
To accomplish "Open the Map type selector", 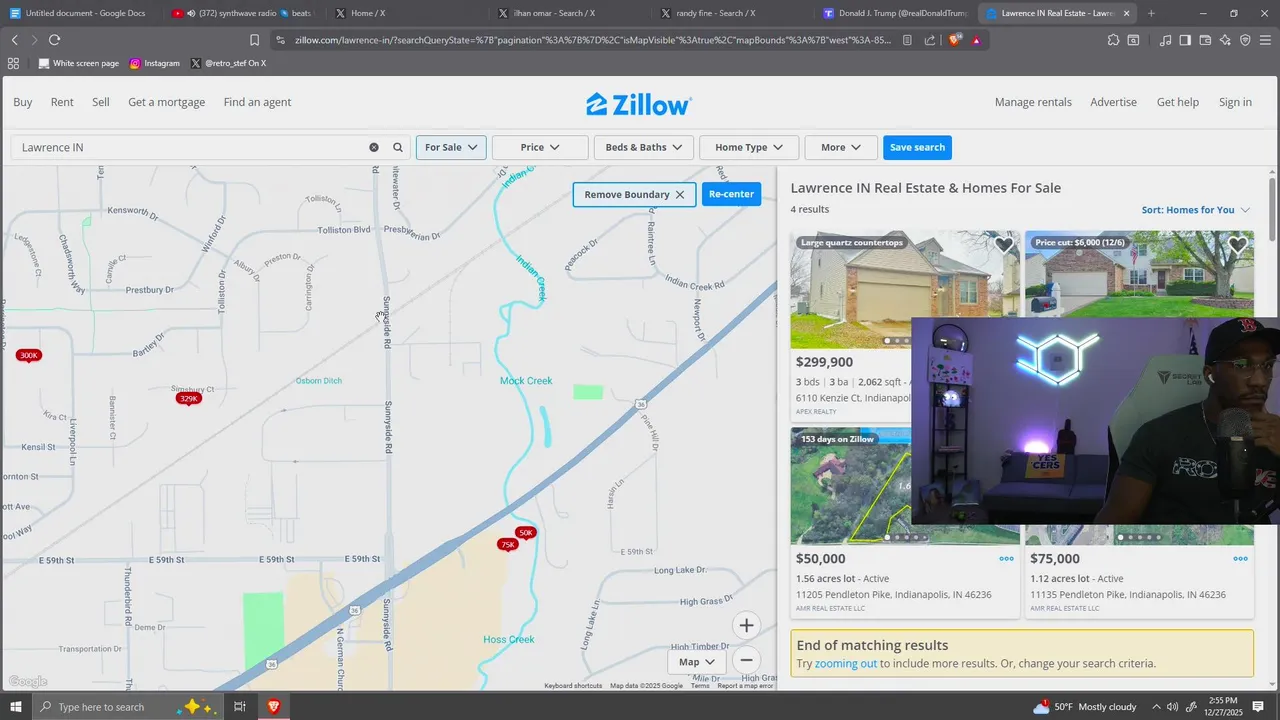I will coord(697,662).
